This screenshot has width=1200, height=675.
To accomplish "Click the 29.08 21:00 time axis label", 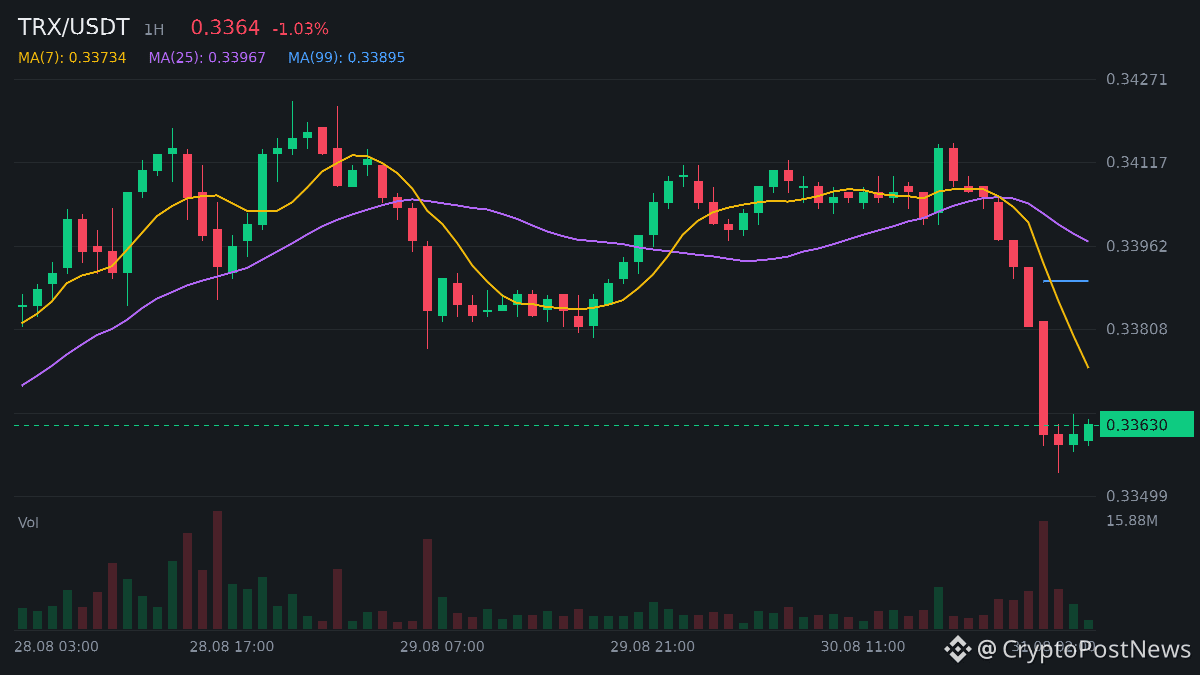I will click(653, 647).
